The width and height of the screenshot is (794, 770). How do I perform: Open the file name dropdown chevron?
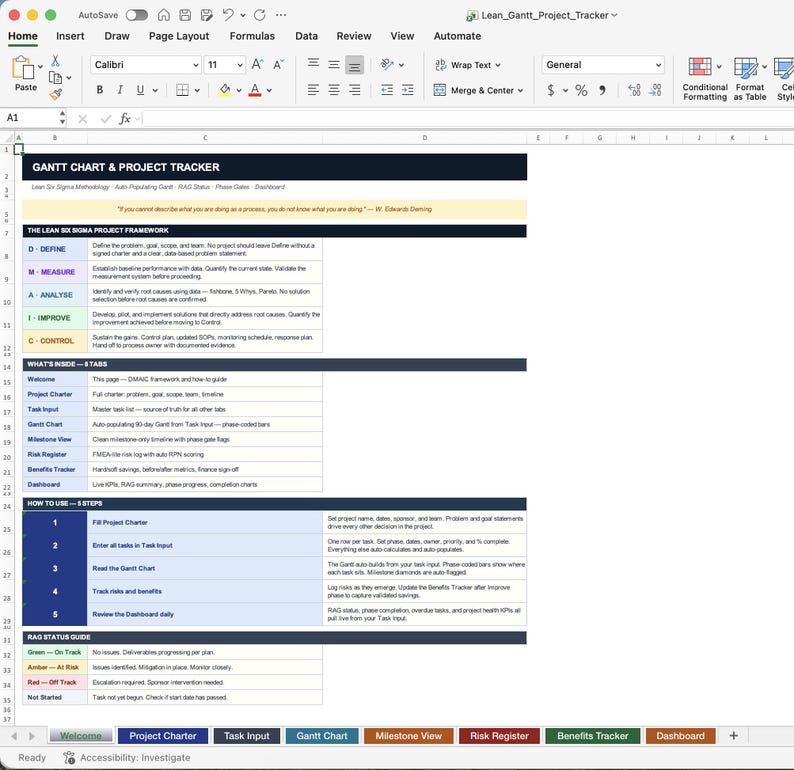point(614,15)
